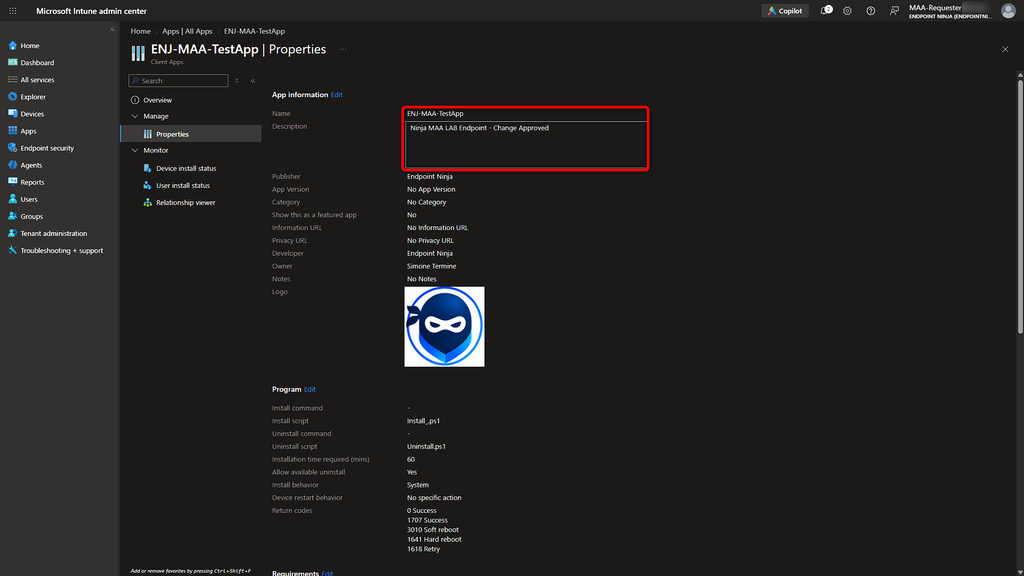The height and width of the screenshot is (576, 1024).
Task: Click the ENJ-MAA-TestApp name value
Action: 435,114
